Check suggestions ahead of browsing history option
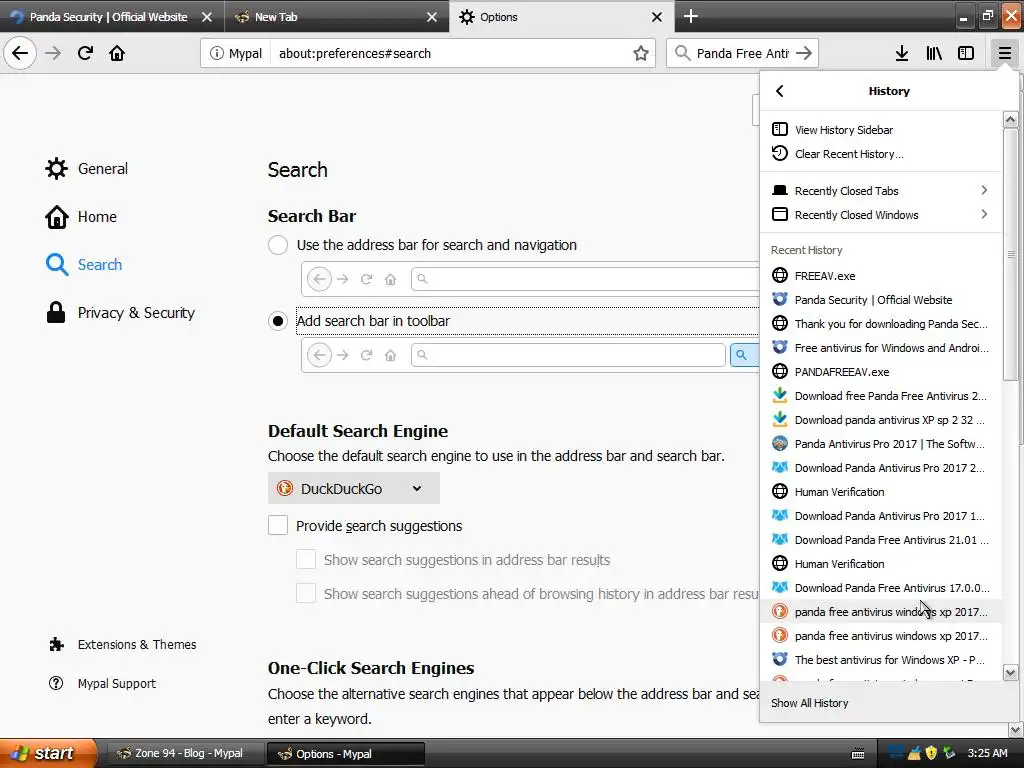1024x768 pixels. 306,593
